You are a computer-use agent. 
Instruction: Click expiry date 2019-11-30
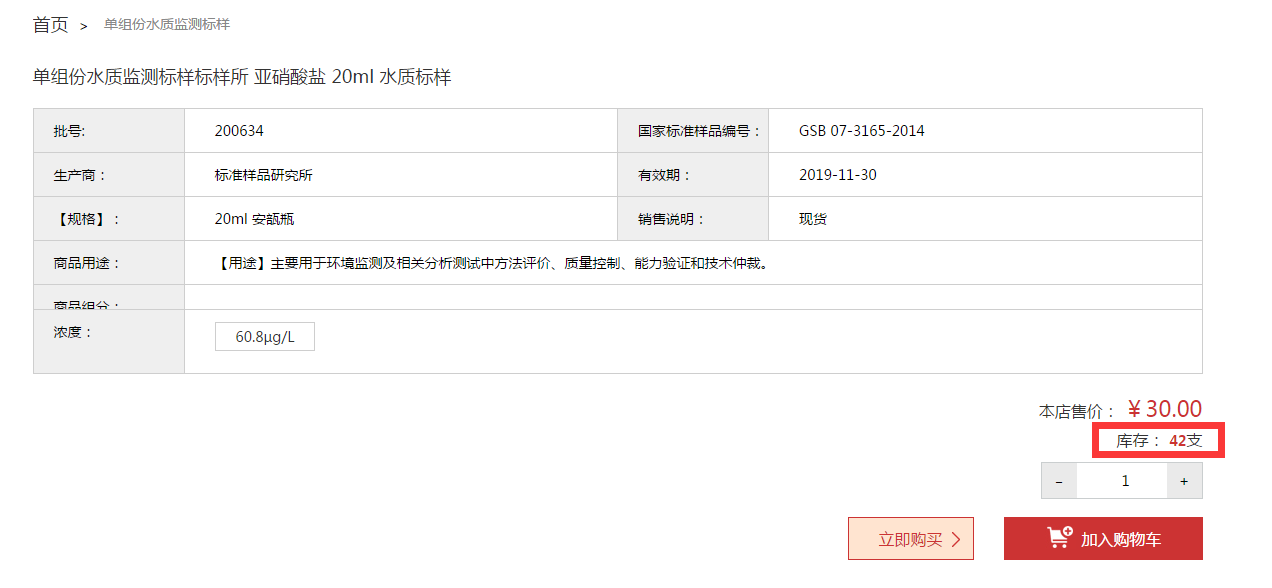click(837, 175)
